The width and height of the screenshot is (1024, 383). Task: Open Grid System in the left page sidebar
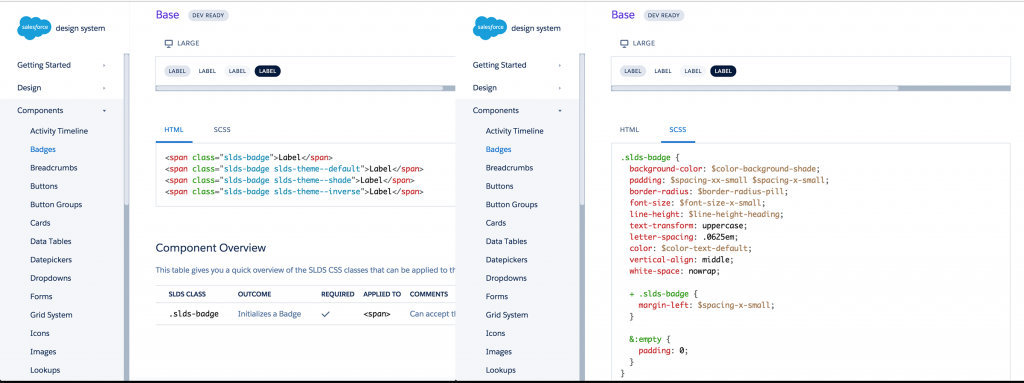point(51,314)
